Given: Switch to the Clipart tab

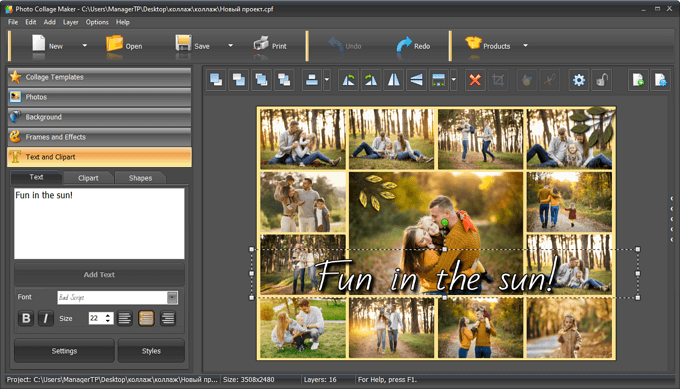Looking at the screenshot, I should coord(88,178).
